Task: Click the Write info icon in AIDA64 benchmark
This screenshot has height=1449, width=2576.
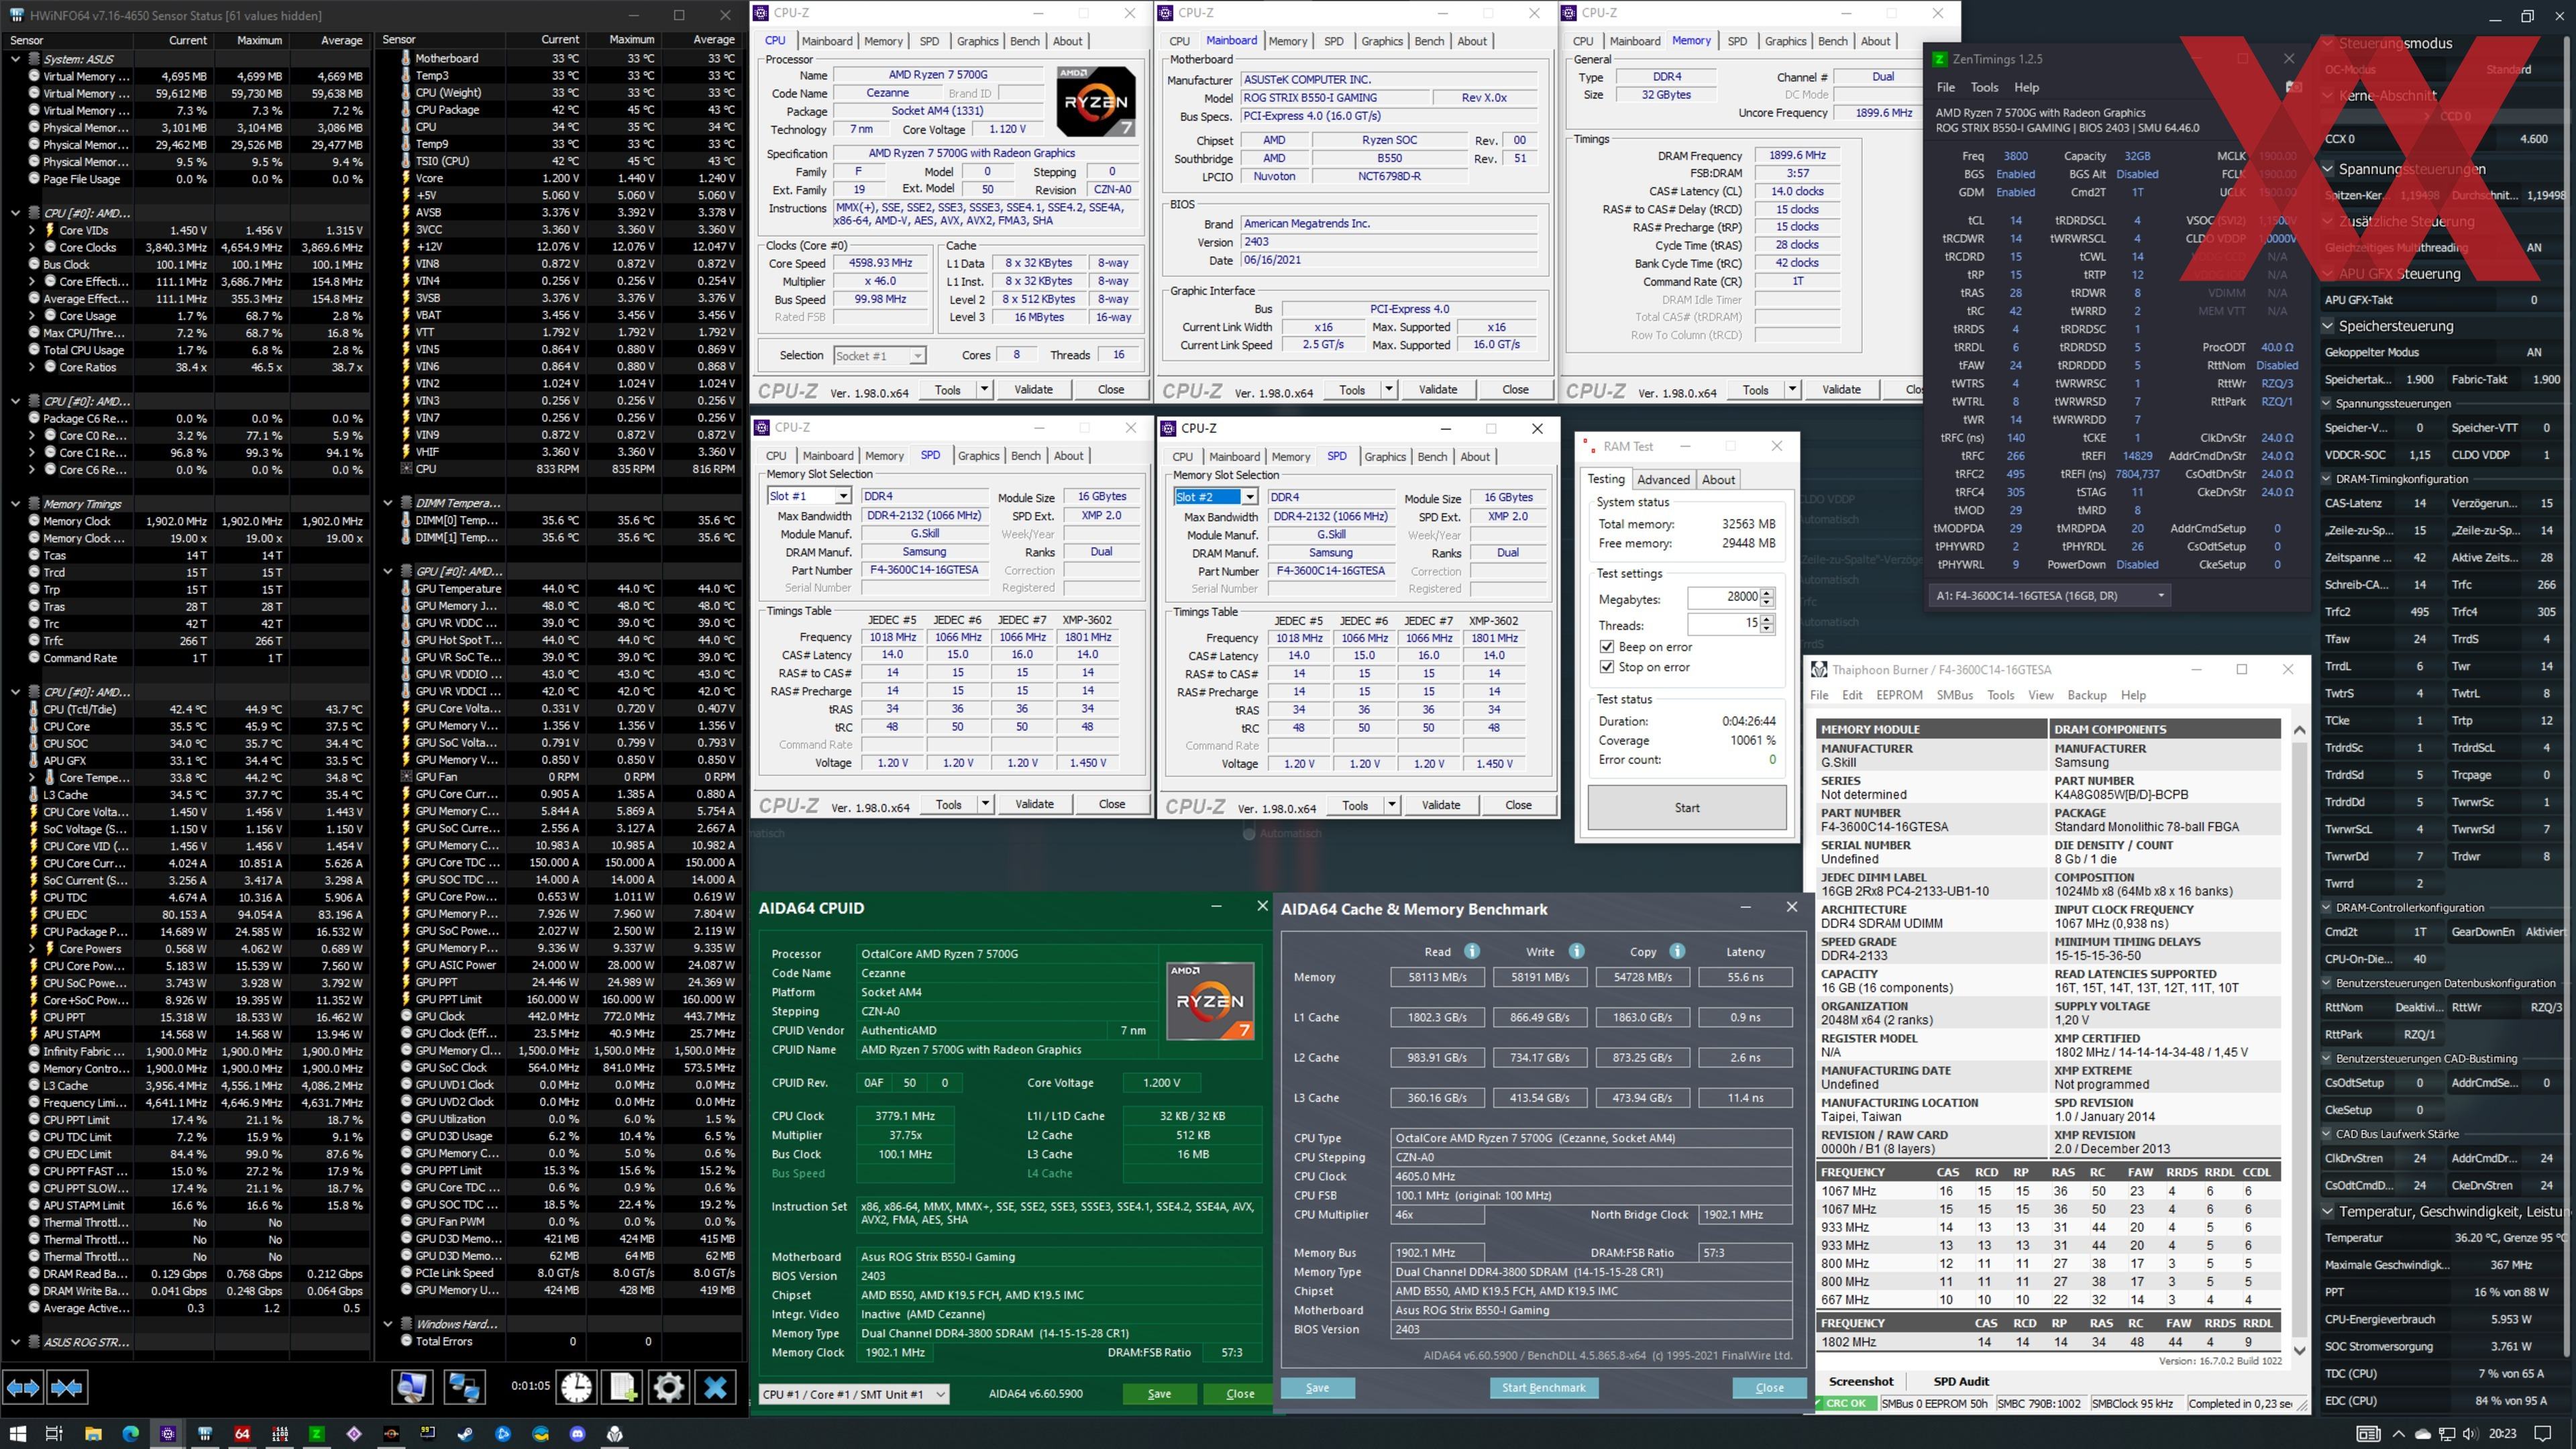Action: coord(1576,951)
